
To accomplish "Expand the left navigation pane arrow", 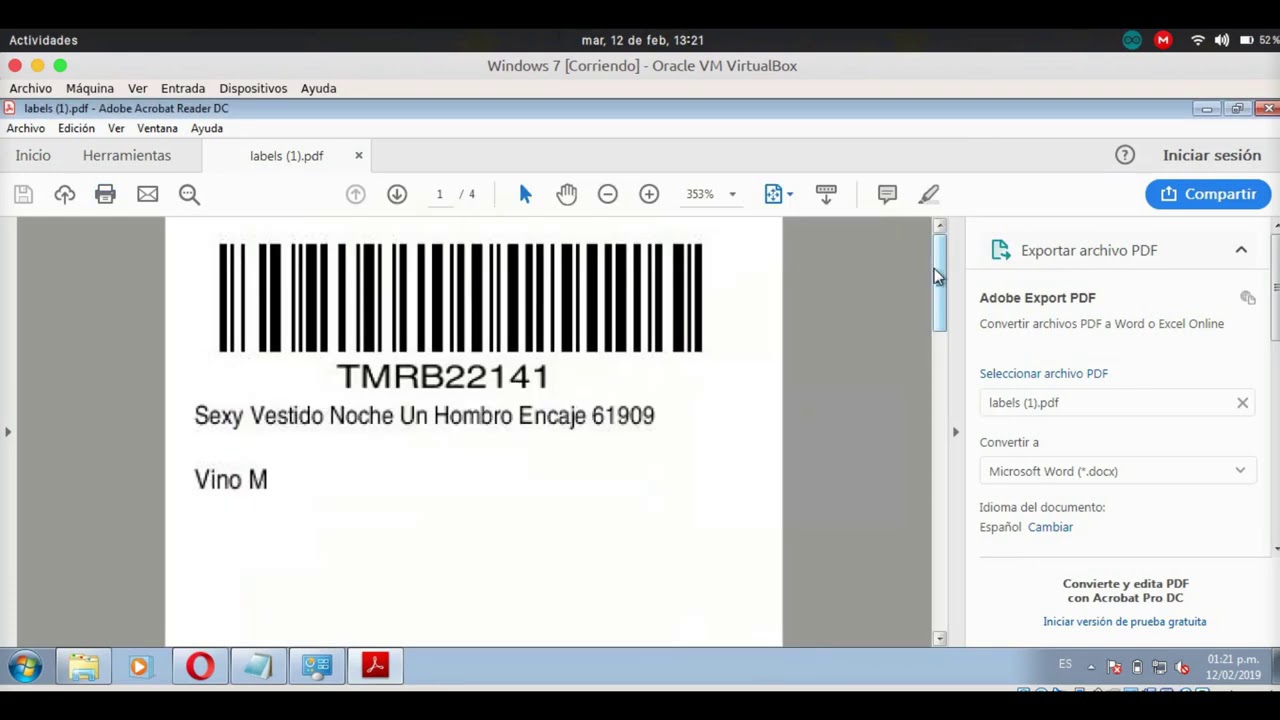I will (x=8, y=432).
